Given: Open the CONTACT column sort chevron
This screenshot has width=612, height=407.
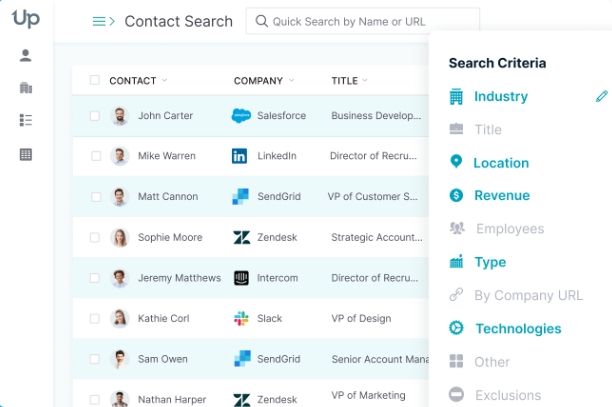Looking at the screenshot, I should (x=164, y=80).
